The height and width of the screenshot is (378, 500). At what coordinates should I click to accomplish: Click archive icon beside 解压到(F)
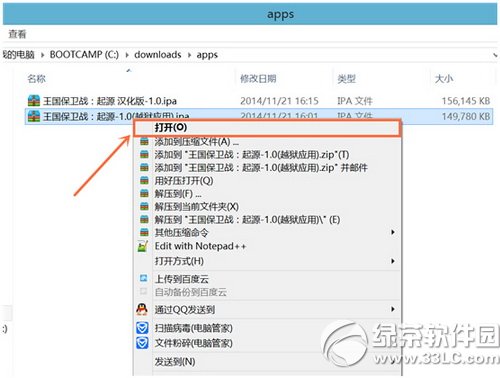[x=144, y=193]
